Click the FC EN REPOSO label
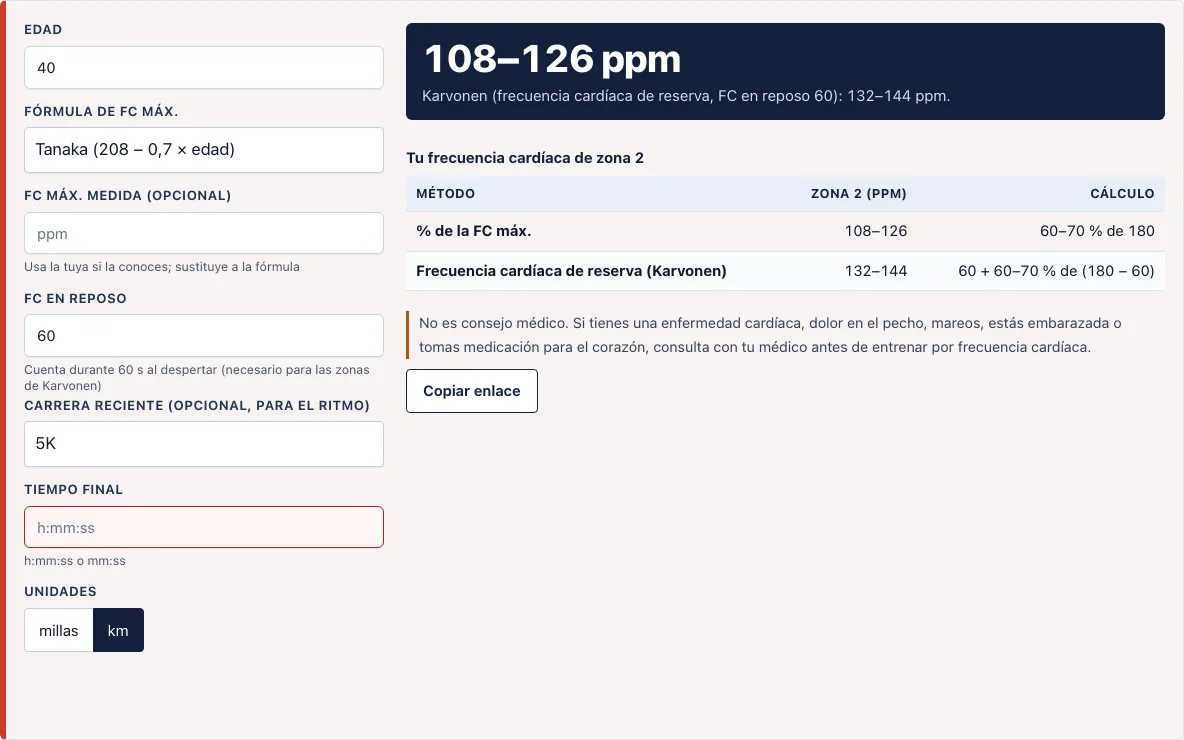Image resolution: width=1184 pixels, height=740 pixels. point(76,298)
